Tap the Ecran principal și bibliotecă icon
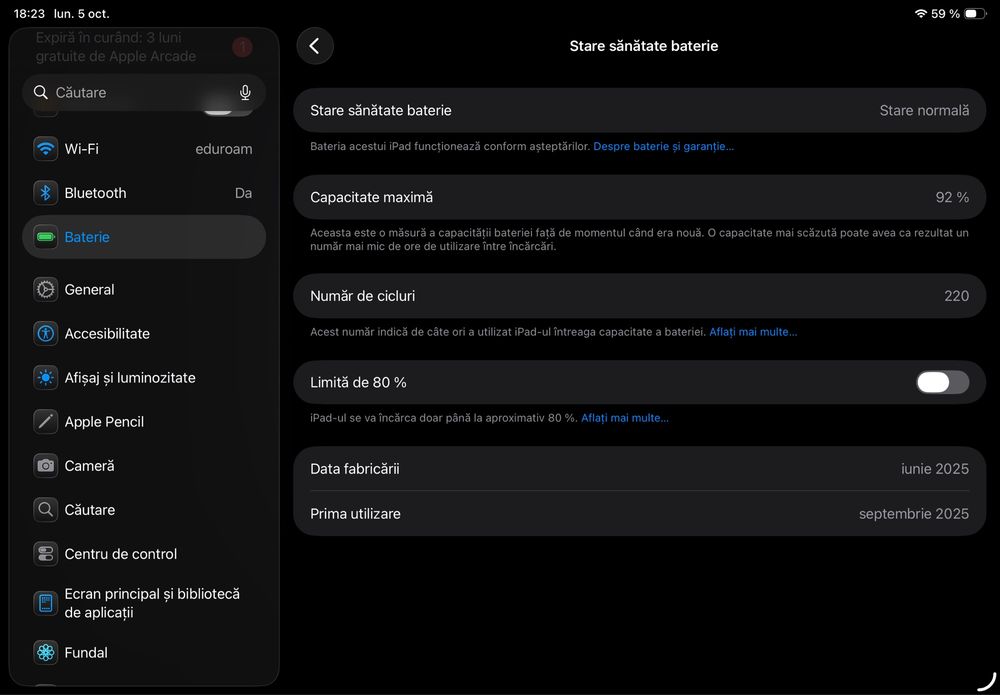 [x=45, y=603]
